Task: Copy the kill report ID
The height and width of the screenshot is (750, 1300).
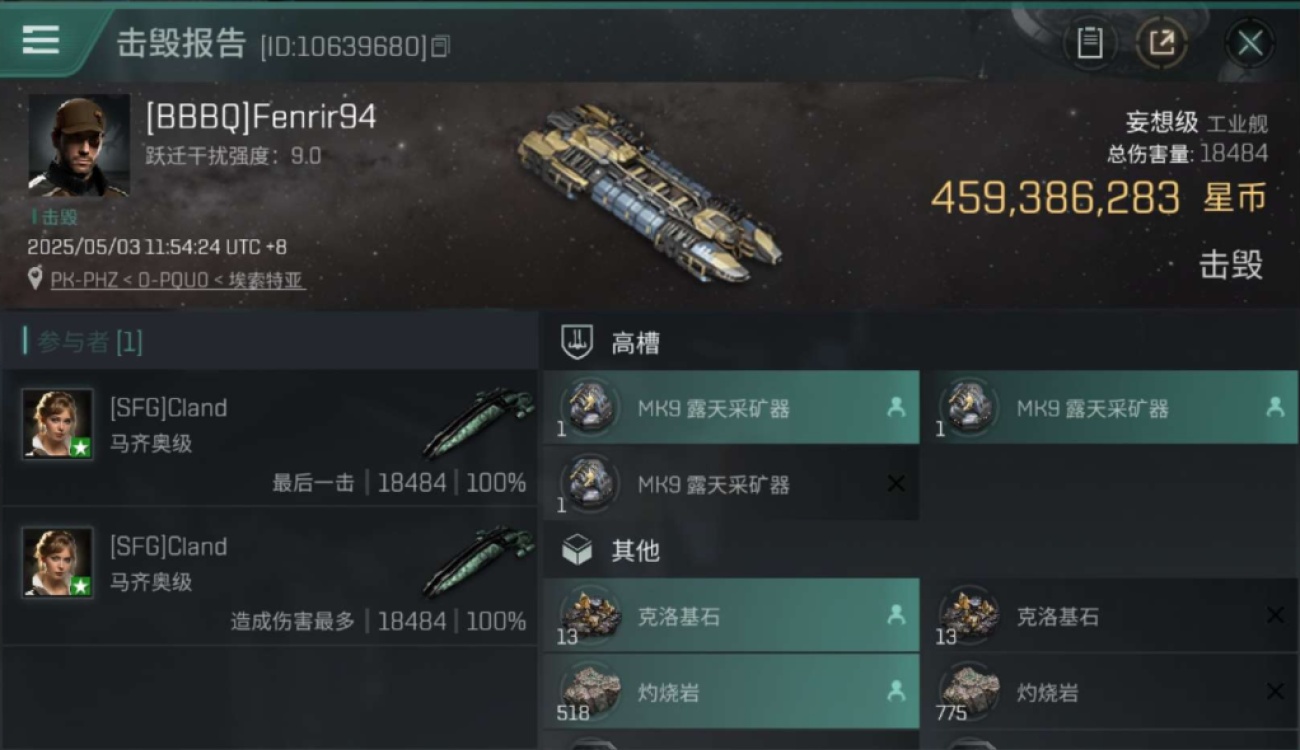Action: 440,47
